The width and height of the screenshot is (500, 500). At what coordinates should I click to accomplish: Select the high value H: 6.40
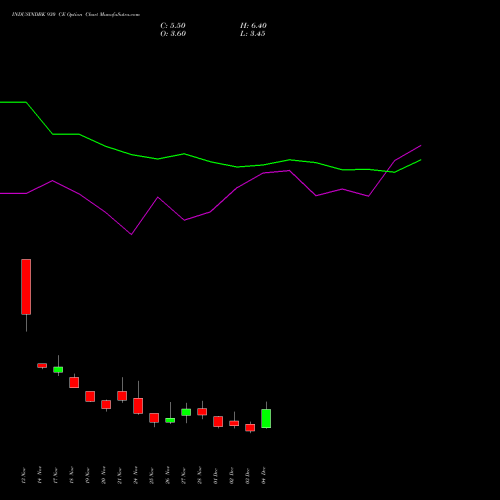pos(253,26)
